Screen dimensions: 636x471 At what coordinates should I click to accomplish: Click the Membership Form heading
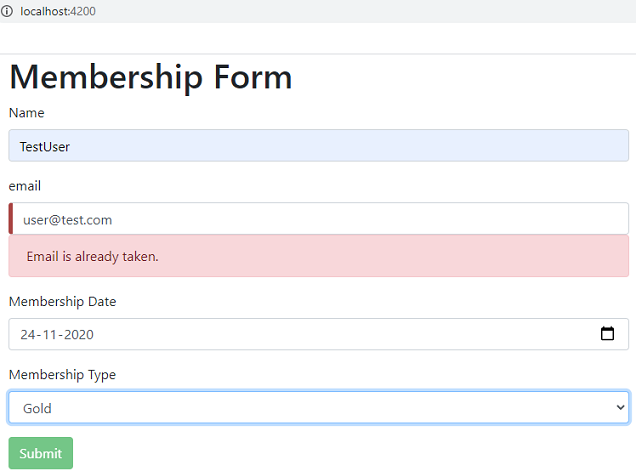[x=151, y=77]
